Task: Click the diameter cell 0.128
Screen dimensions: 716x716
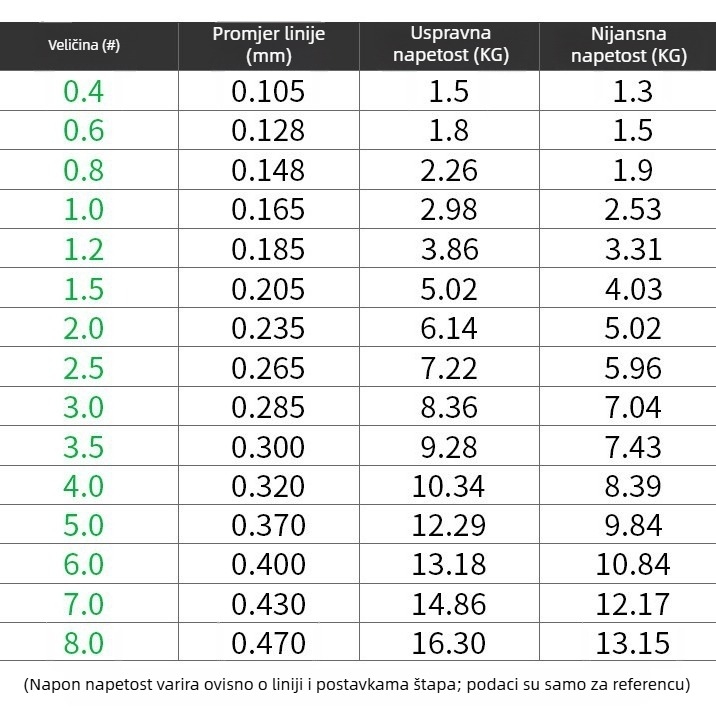Action: click(x=268, y=130)
